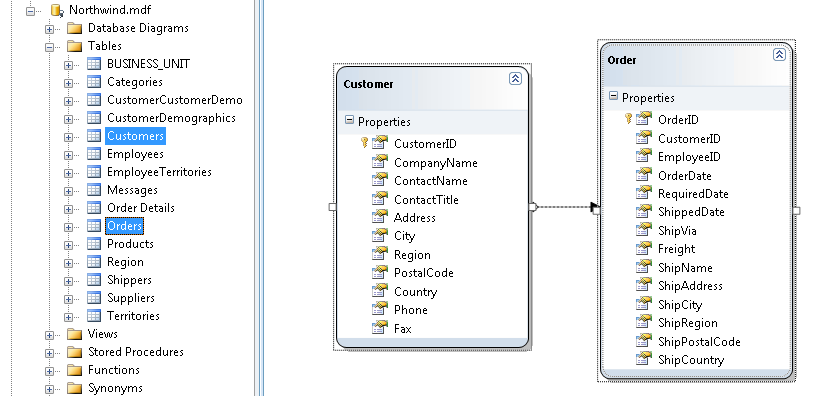Expand the Views folder node
The width and height of the screenshot is (824, 396).
point(49,335)
